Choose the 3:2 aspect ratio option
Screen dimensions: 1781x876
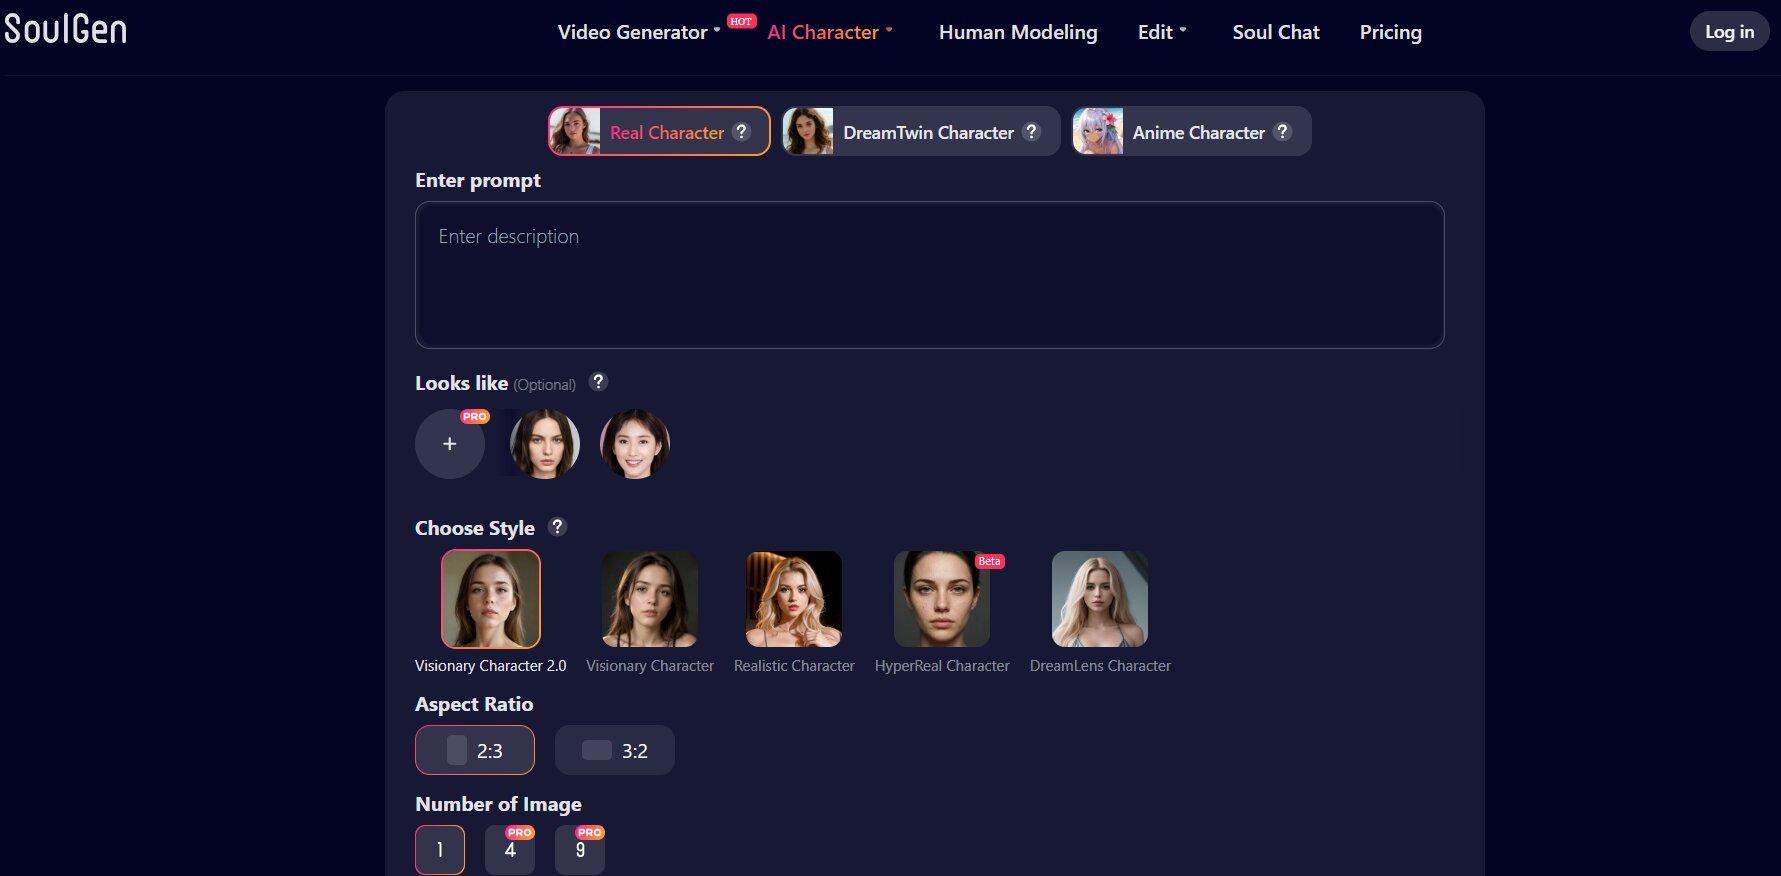615,750
